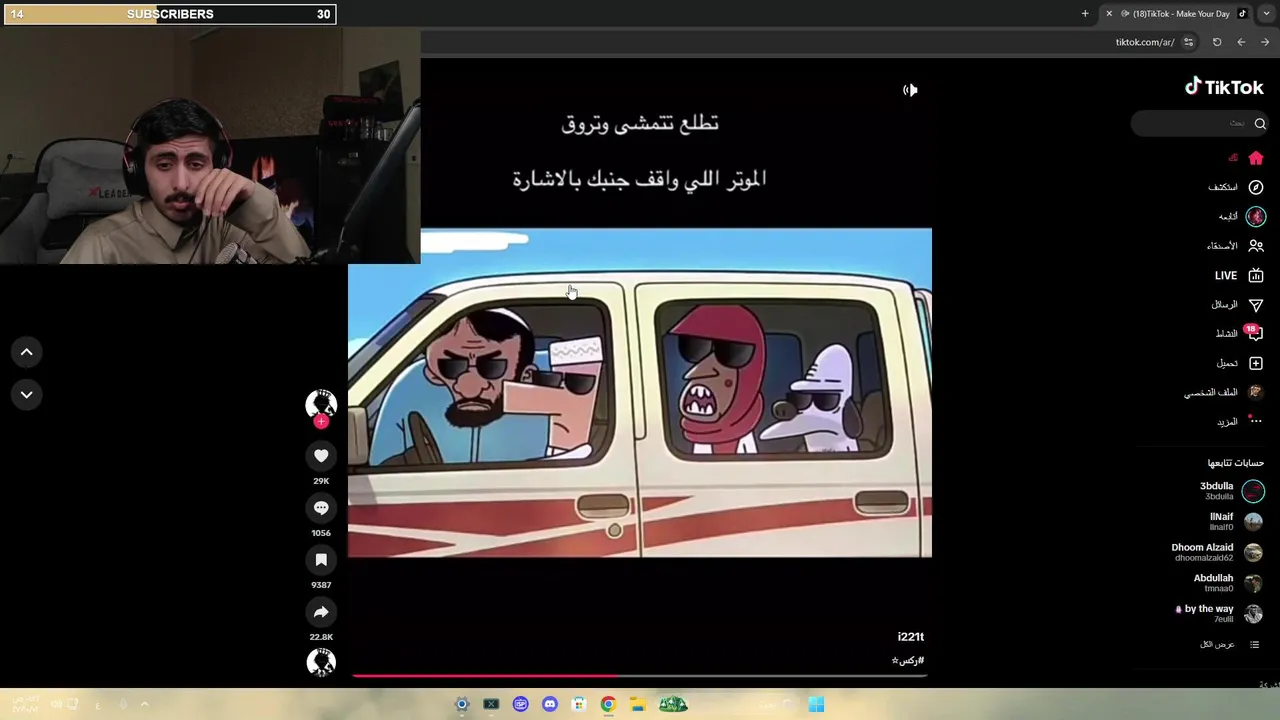Select the TikTok - Make Your Day tab

point(1180,14)
